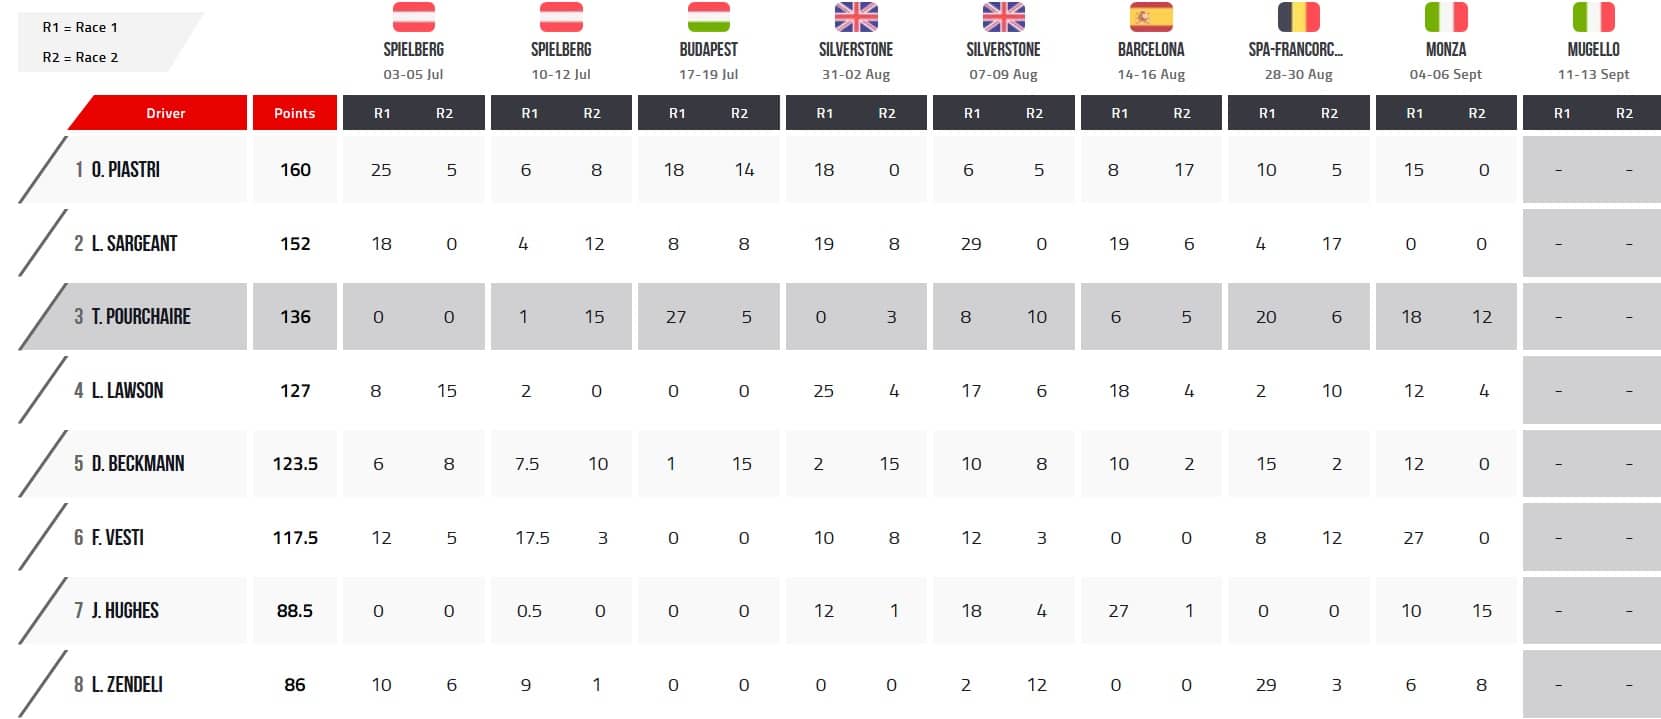Open L. Lawson driver name
This screenshot has width=1661, height=719.
coord(127,390)
